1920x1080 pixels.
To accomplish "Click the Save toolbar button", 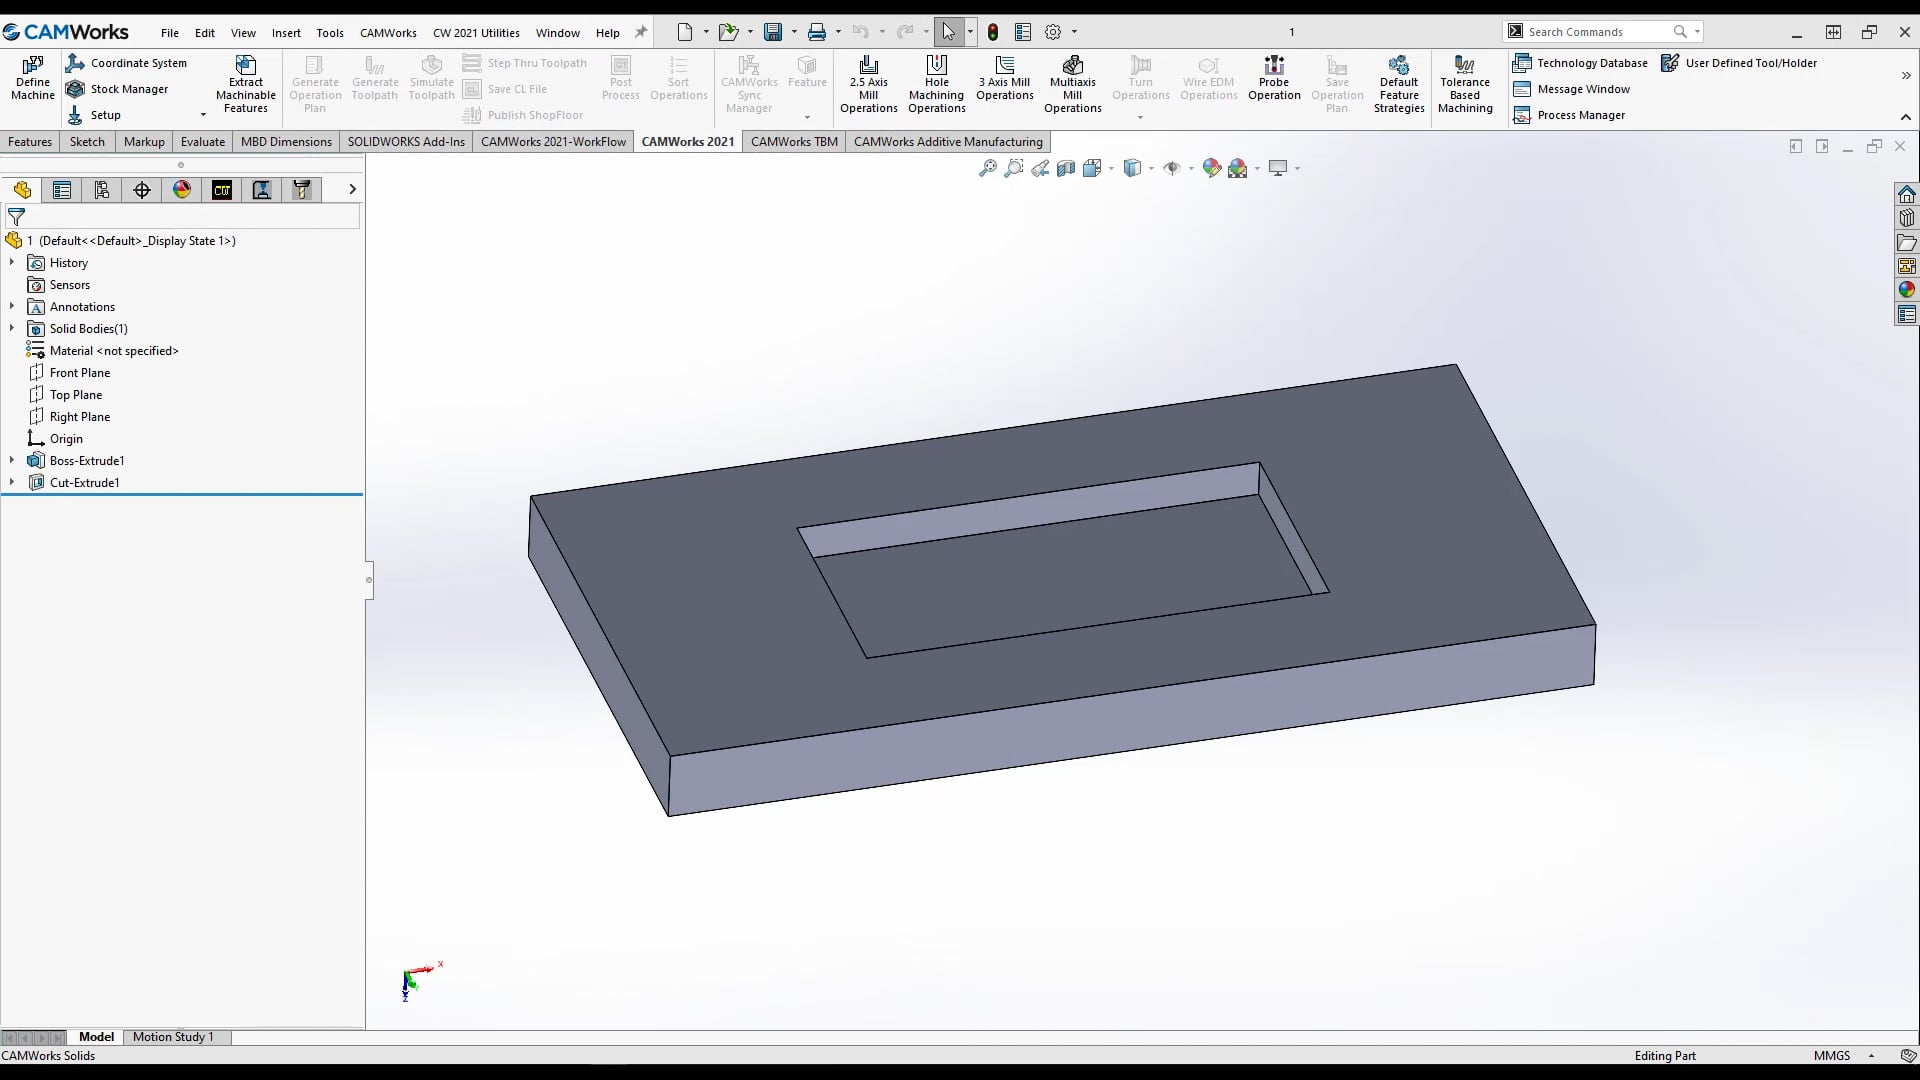I will (x=773, y=32).
